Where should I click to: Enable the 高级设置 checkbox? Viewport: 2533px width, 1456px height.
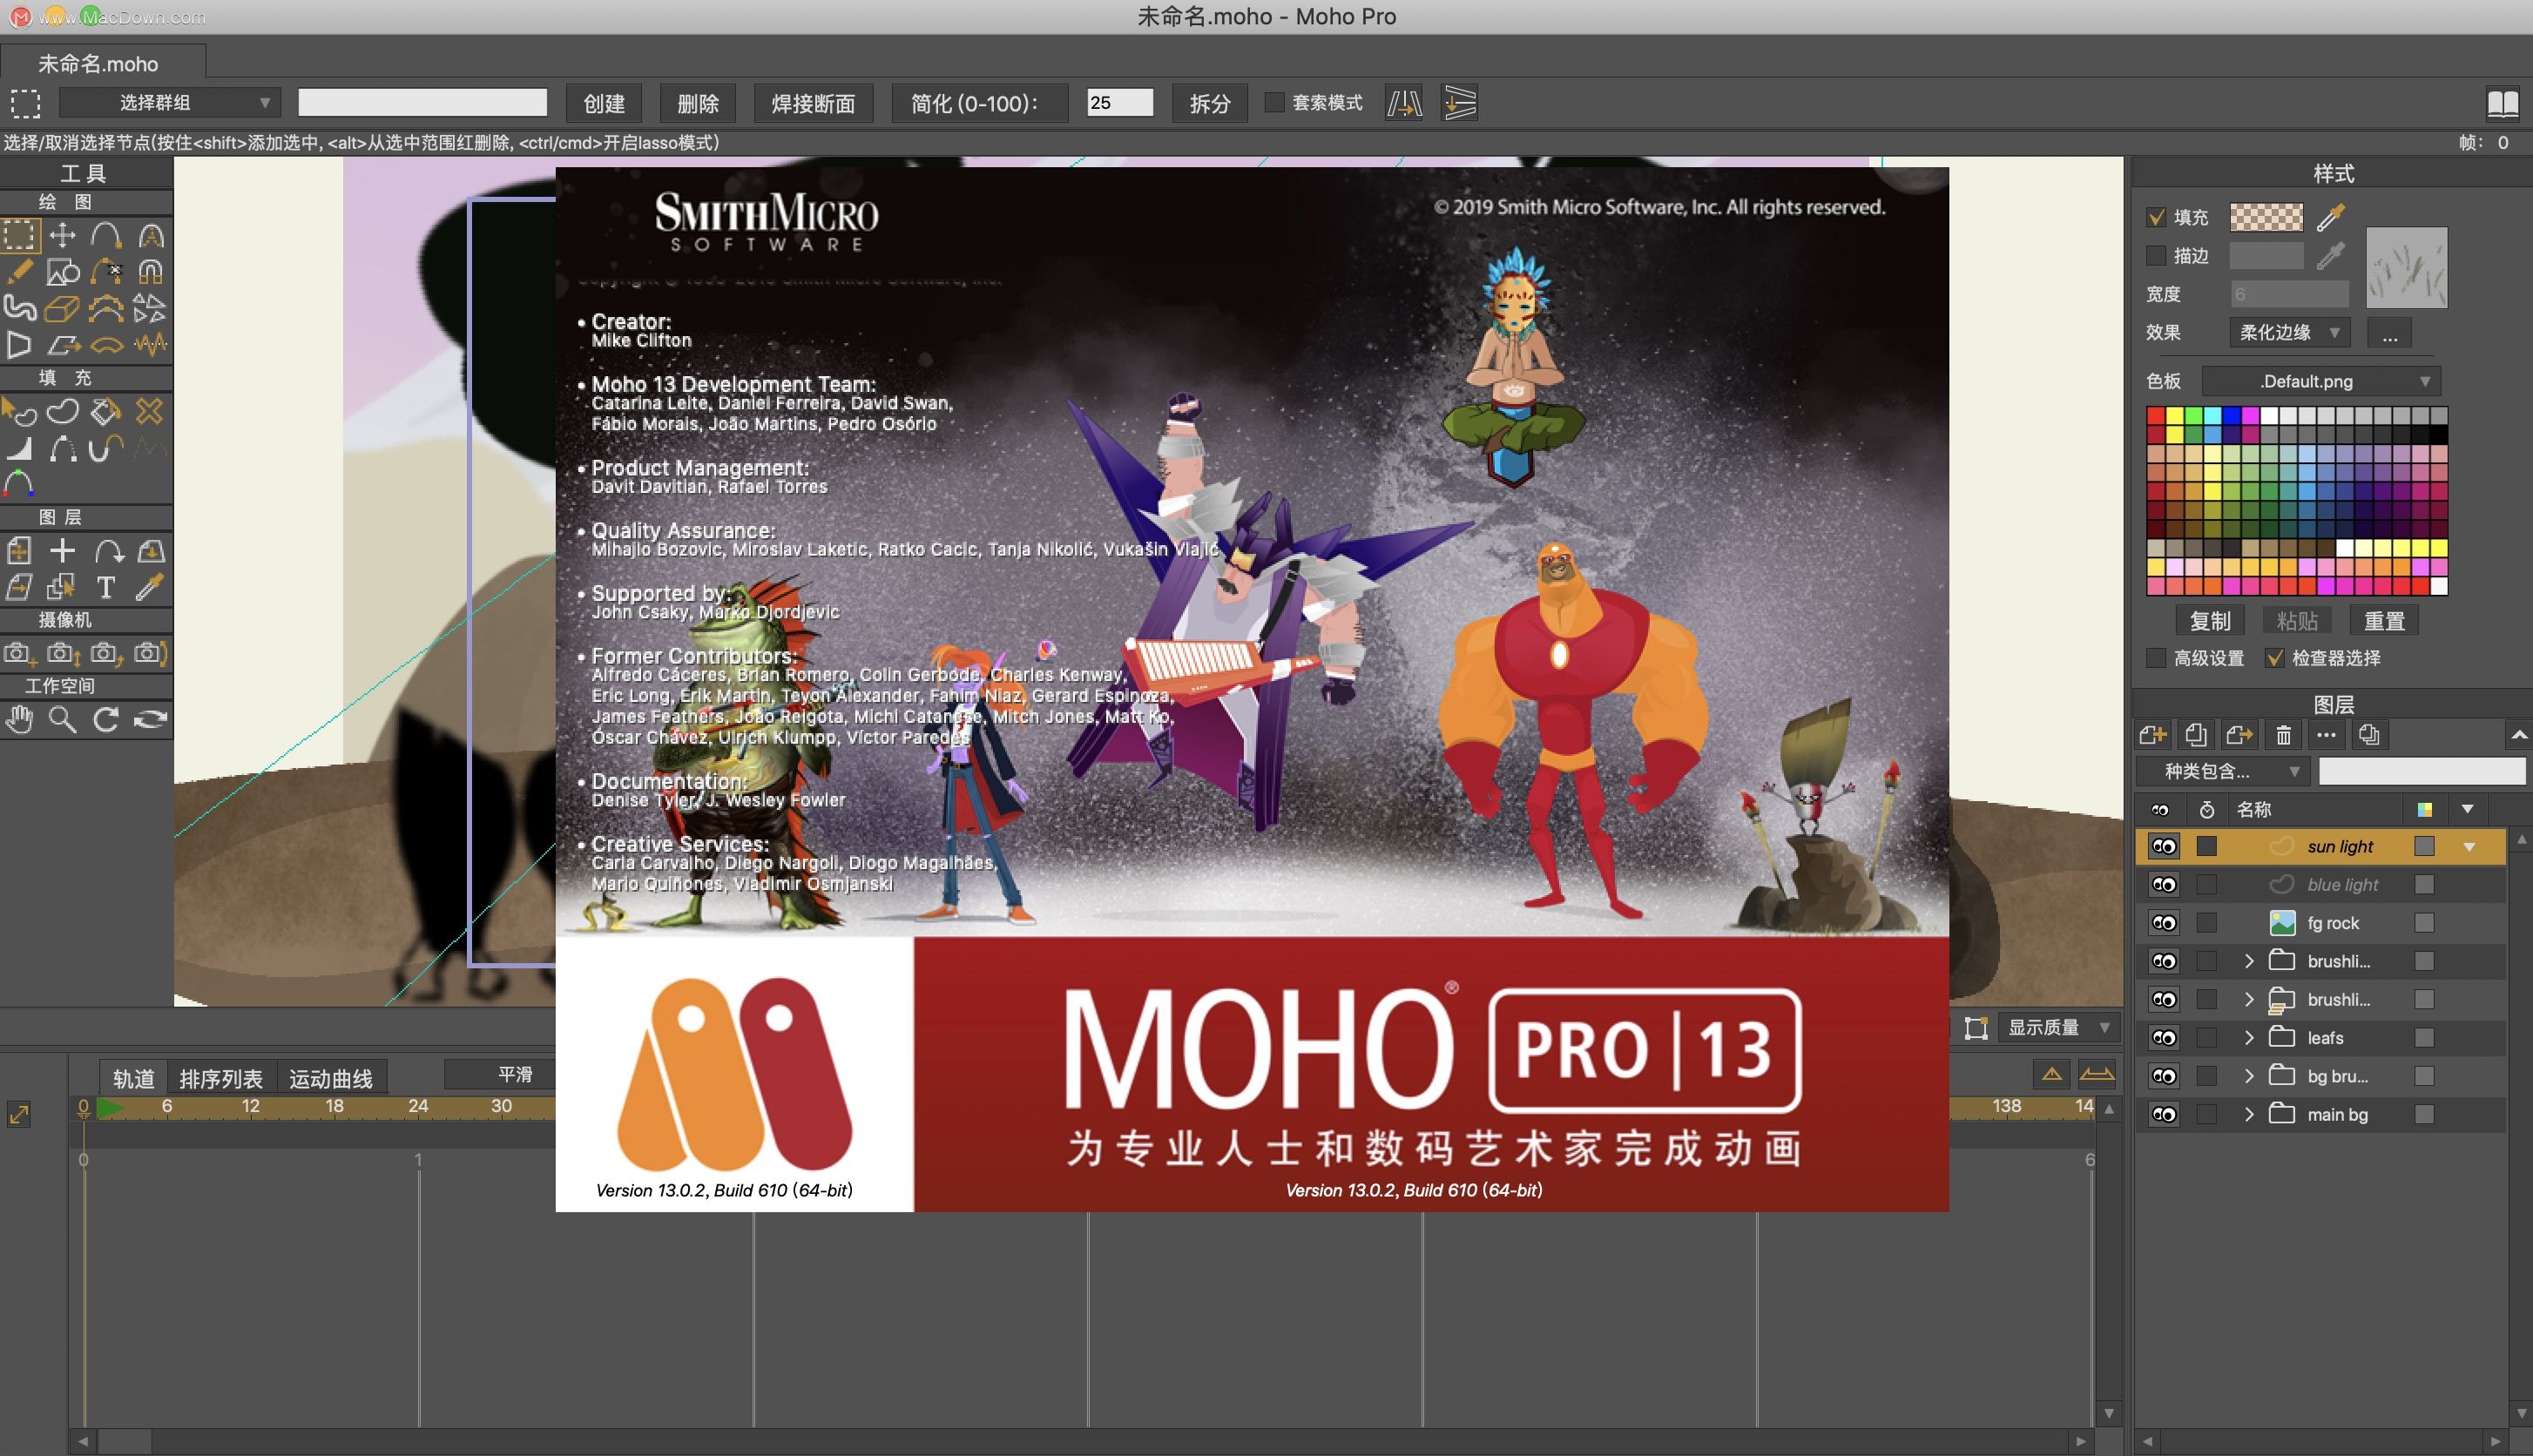[x=2157, y=658]
